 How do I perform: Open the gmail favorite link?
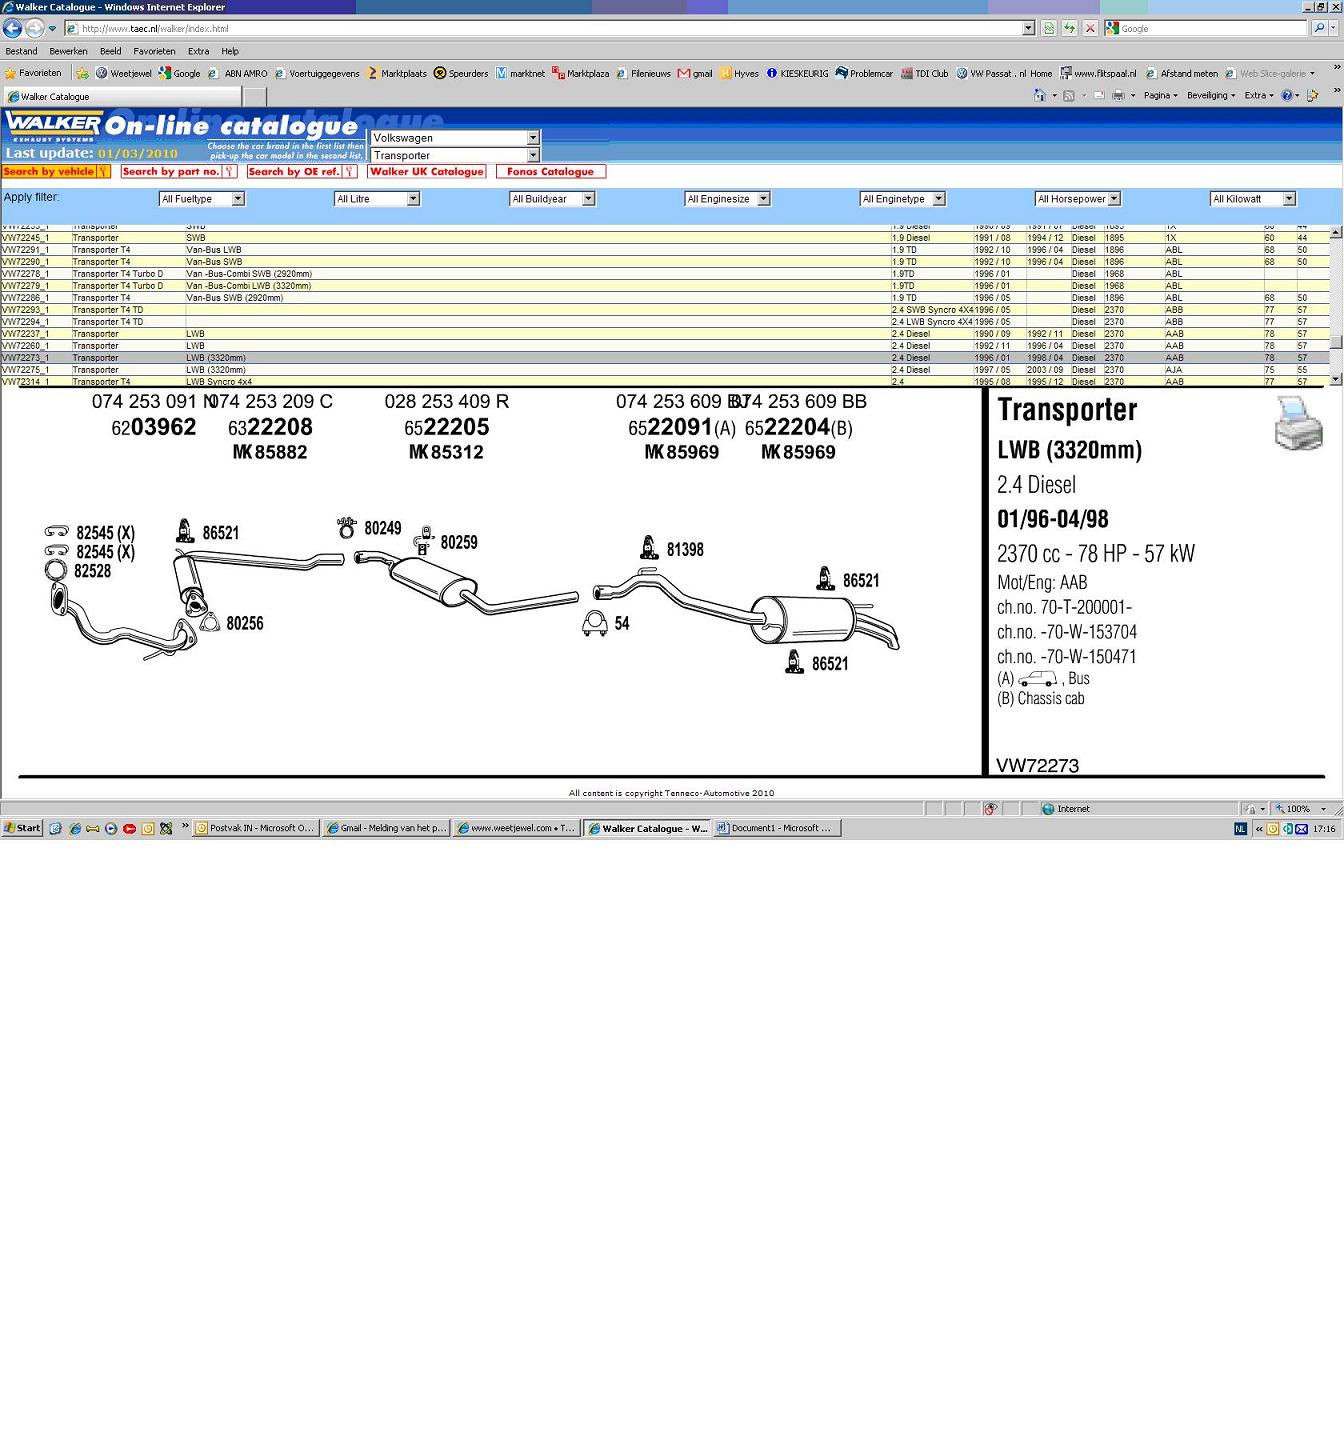pos(695,73)
